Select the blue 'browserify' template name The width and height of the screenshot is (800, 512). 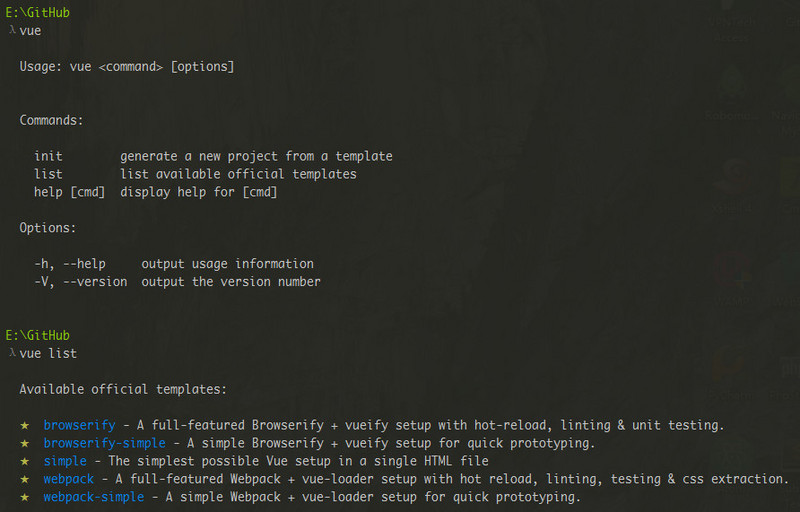tap(79, 425)
